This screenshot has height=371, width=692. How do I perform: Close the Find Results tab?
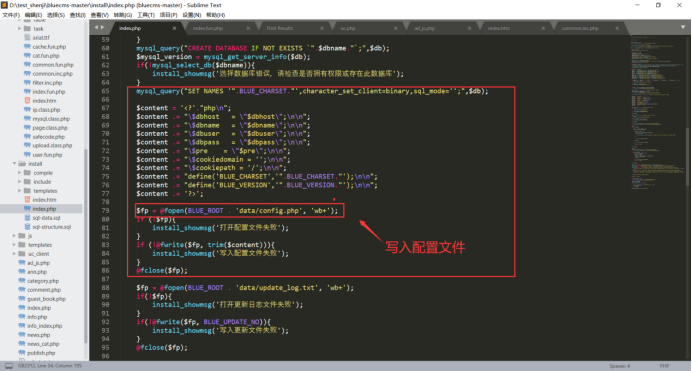[322, 28]
